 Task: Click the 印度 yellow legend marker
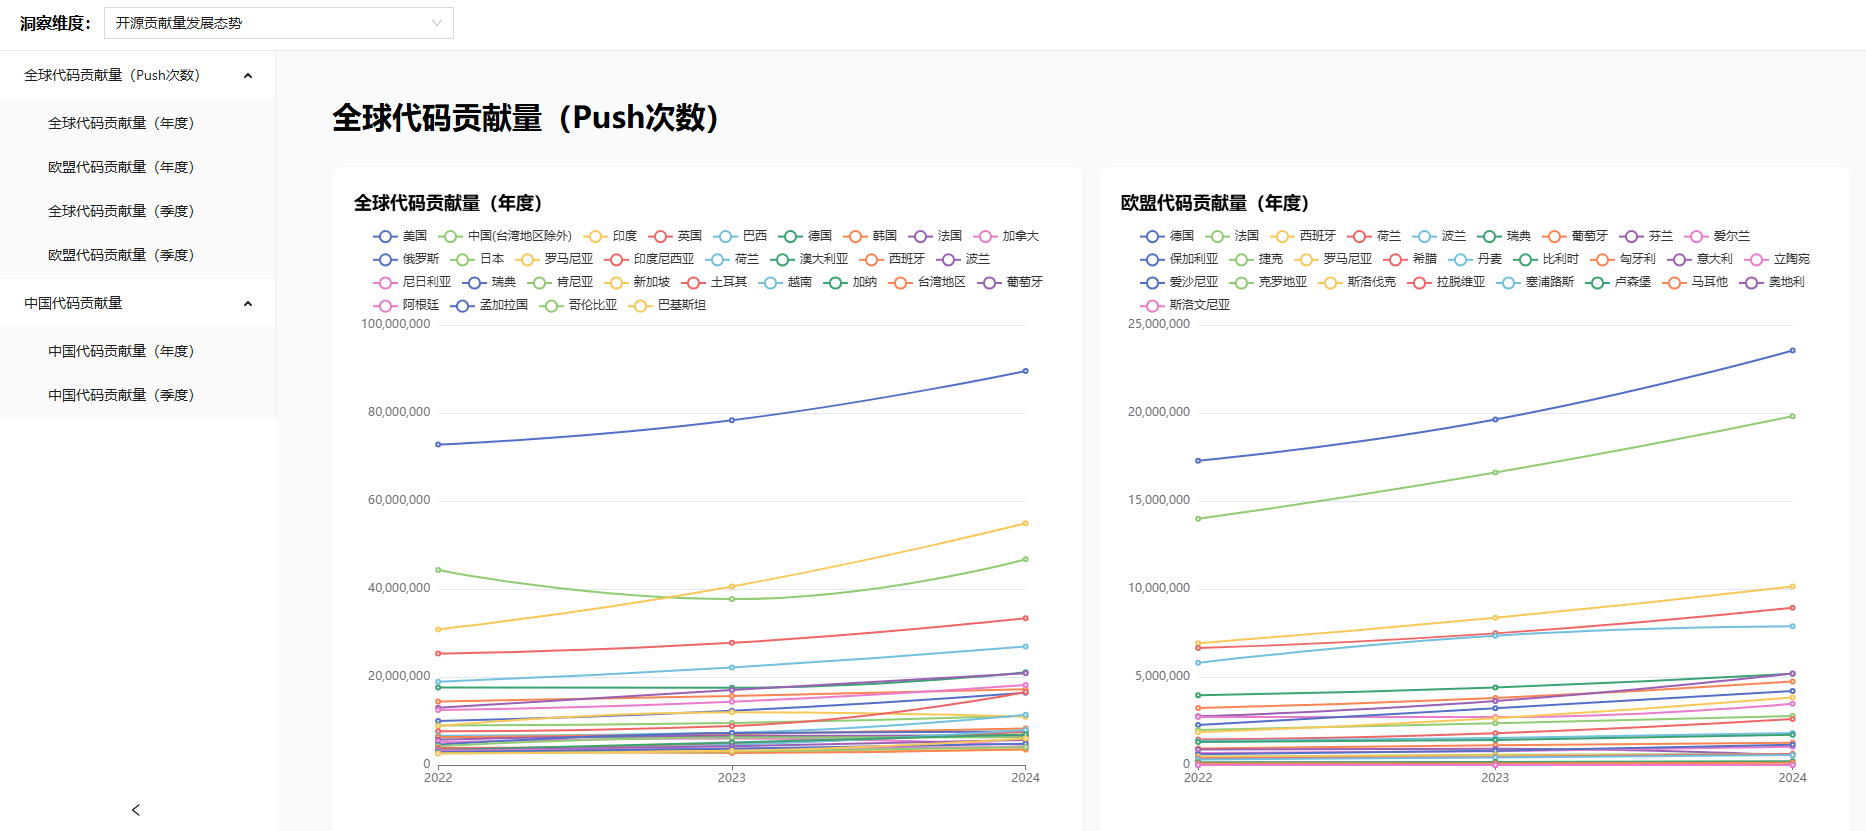(595, 236)
